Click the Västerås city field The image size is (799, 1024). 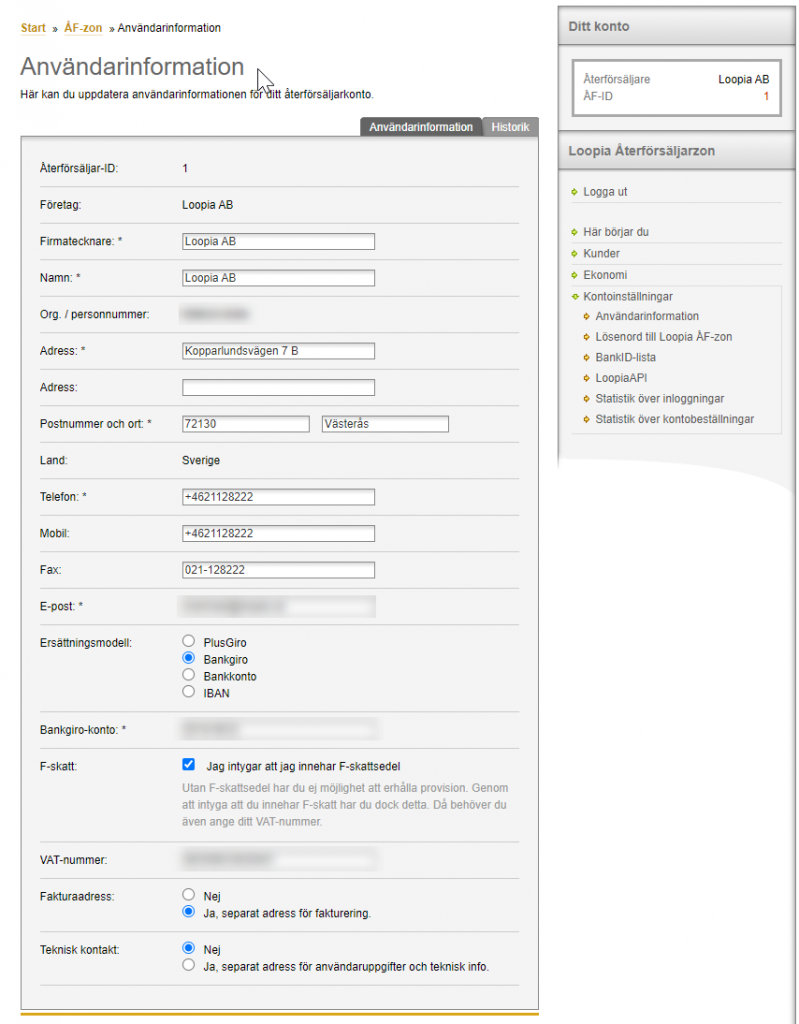(385, 424)
